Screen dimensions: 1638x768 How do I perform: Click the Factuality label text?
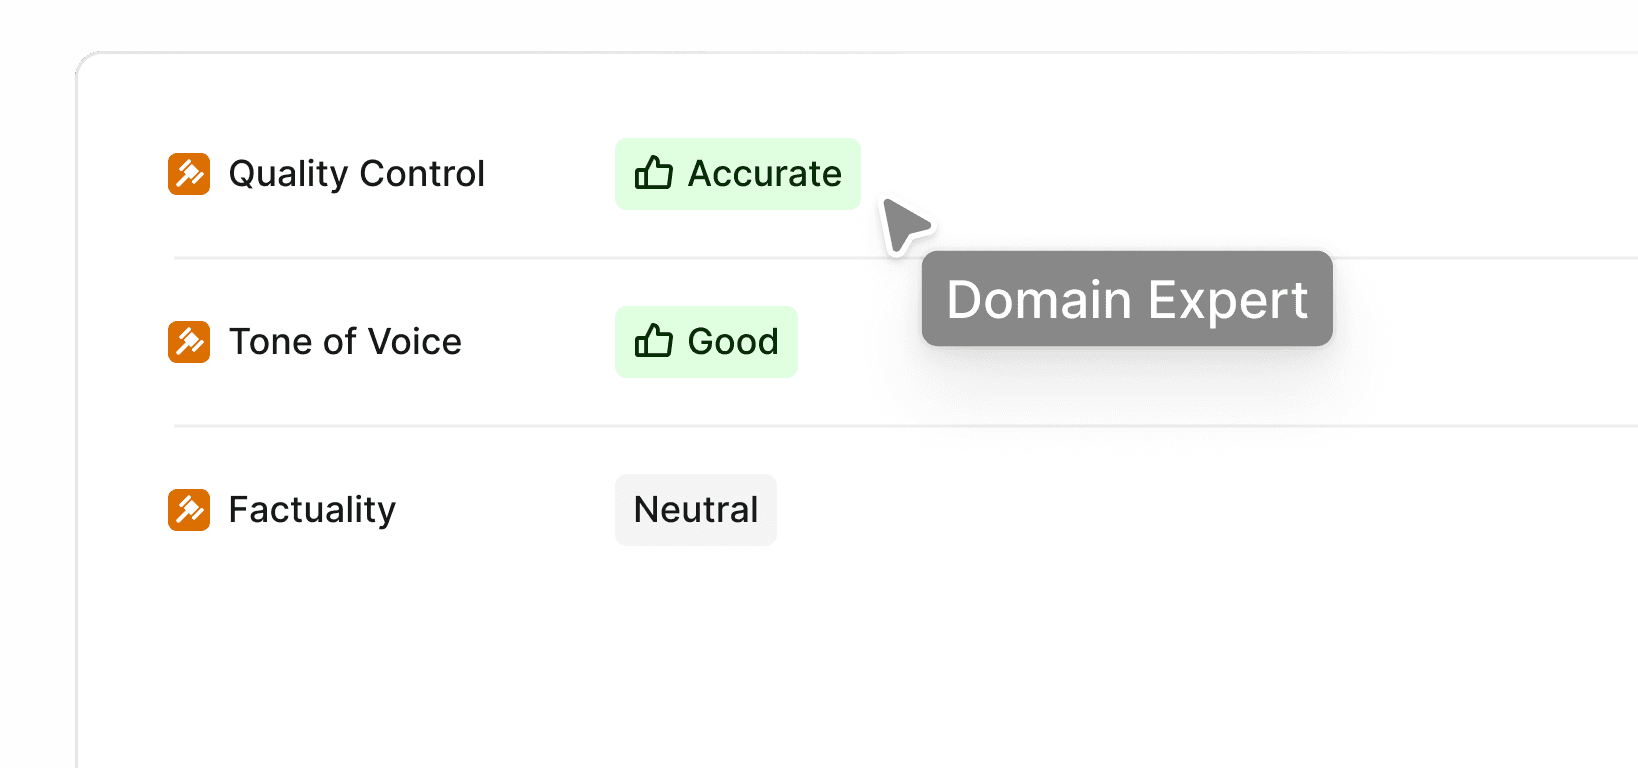(311, 510)
